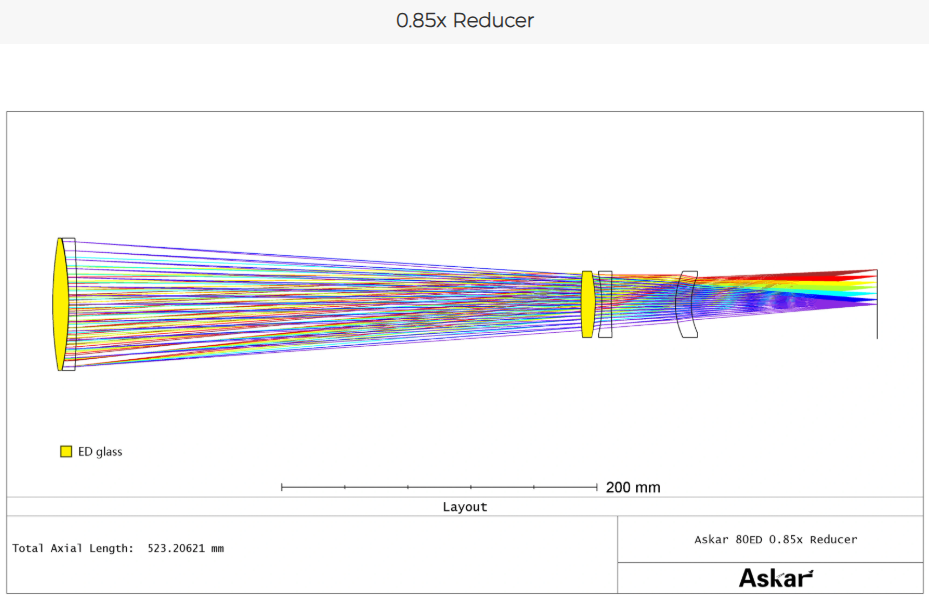The image size is (929, 599).
Task: Click the "200 mm" scale label
Action: (633, 488)
